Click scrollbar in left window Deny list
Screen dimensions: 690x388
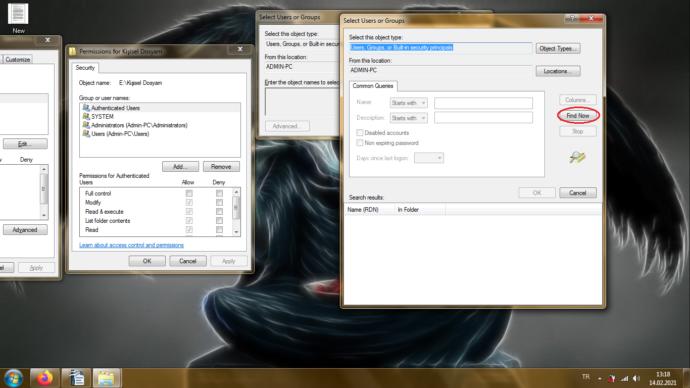pyautogui.click(x=44, y=192)
